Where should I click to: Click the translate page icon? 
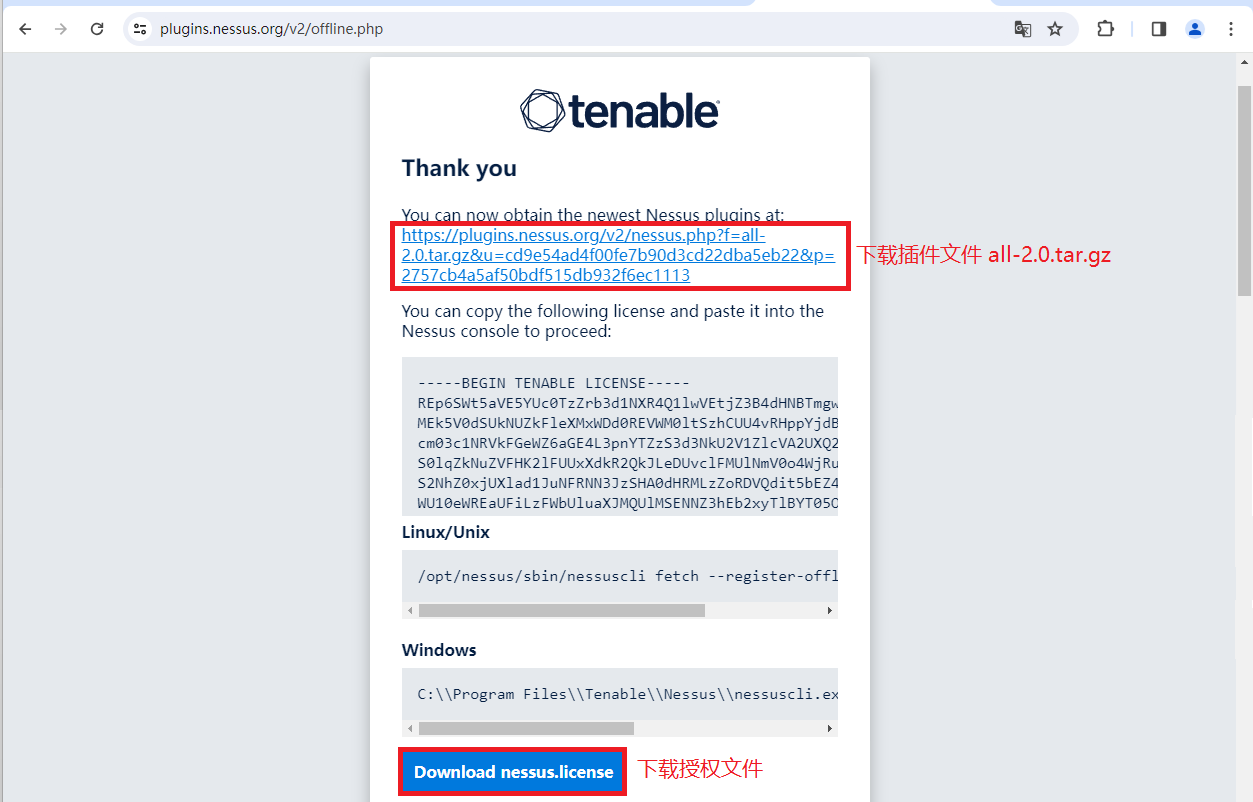point(1022,29)
